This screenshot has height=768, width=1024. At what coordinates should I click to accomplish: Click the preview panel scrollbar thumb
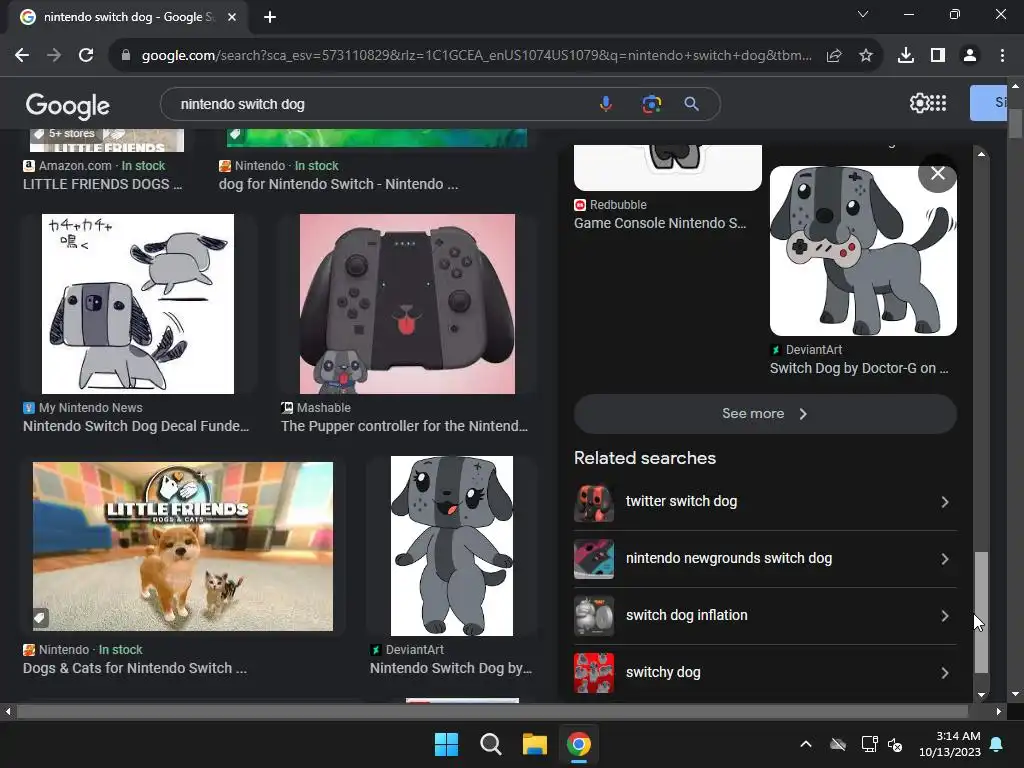[981, 613]
